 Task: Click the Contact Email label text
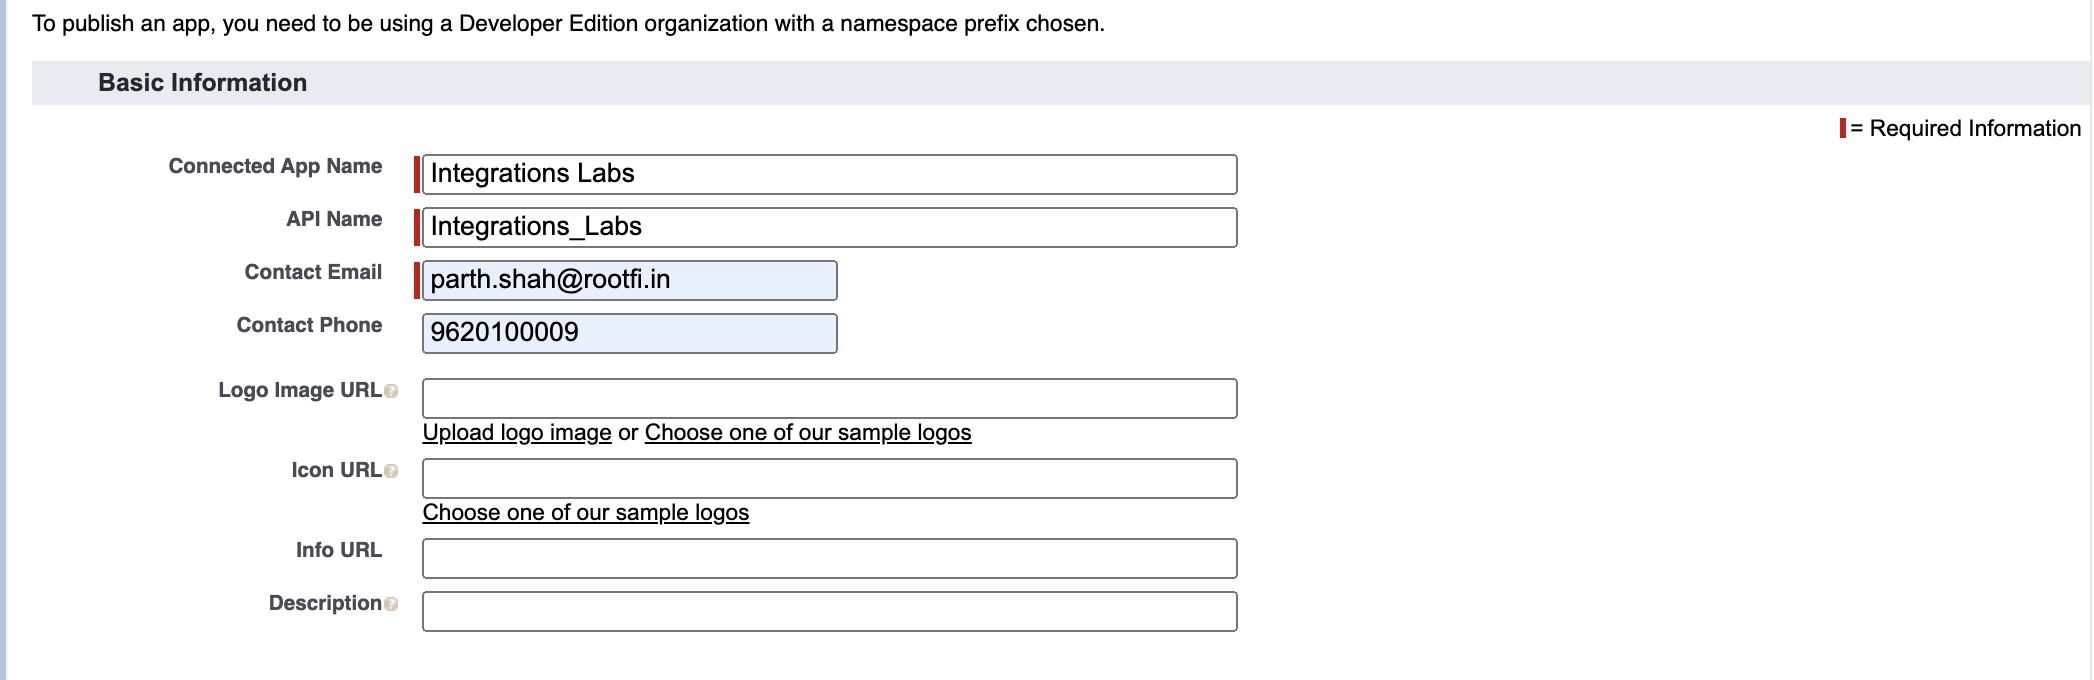click(313, 272)
